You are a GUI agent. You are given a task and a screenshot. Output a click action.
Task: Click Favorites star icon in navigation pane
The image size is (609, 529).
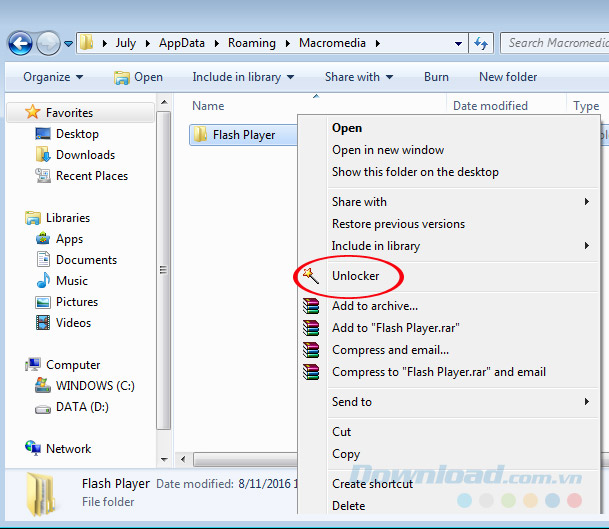(33, 112)
